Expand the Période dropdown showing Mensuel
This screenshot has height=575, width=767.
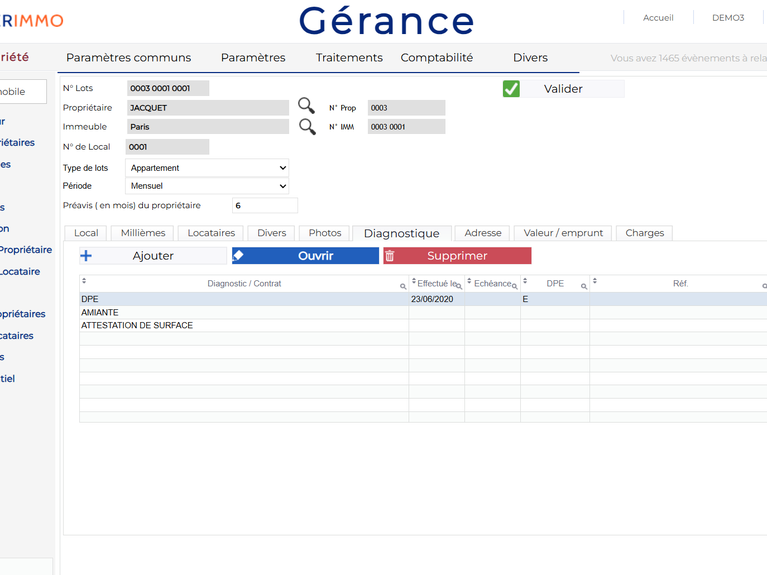point(207,186)
